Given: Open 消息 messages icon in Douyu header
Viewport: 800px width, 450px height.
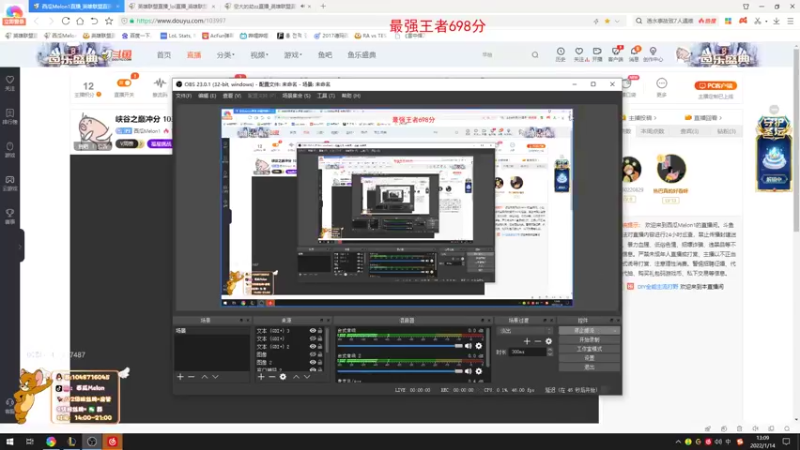Looking at the screenshot, I should 634,54.
